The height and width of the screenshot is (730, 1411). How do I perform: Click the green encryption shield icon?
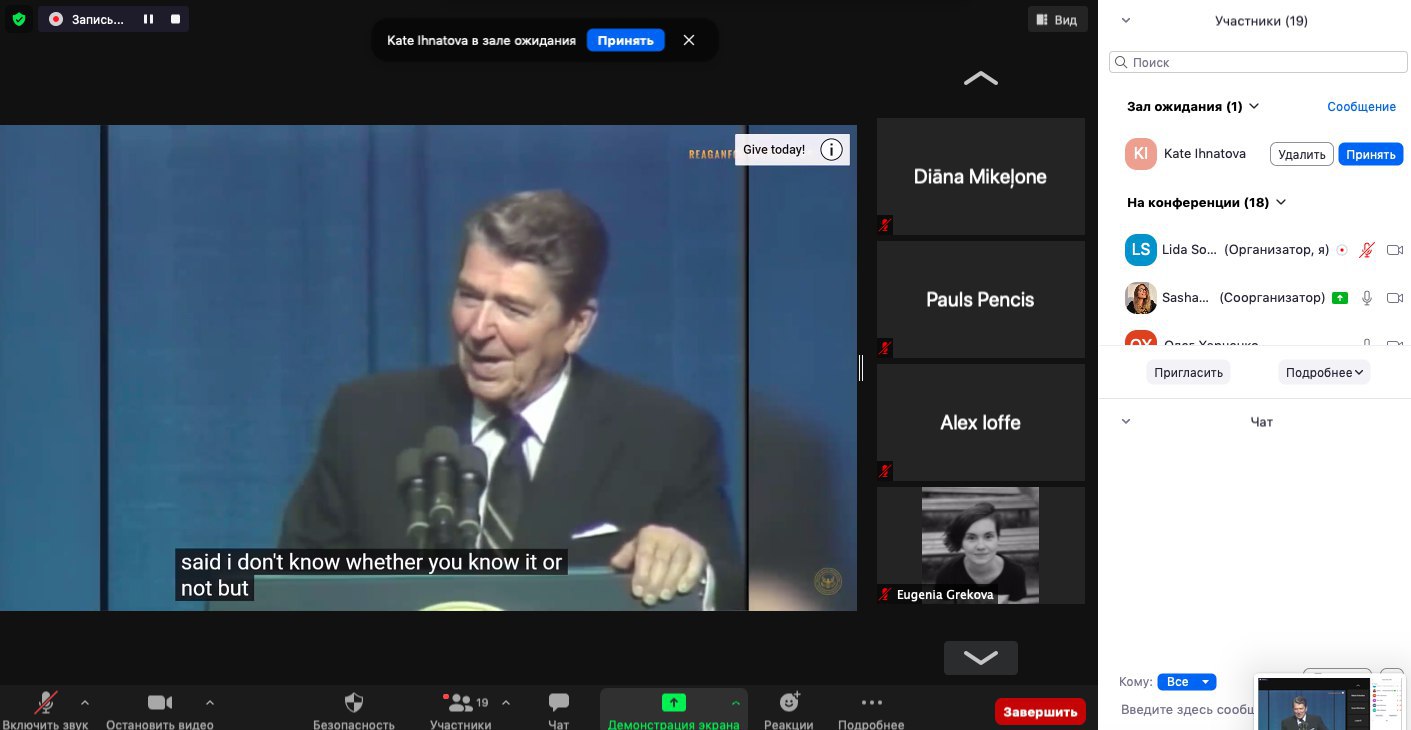click(x=18, y=18)
